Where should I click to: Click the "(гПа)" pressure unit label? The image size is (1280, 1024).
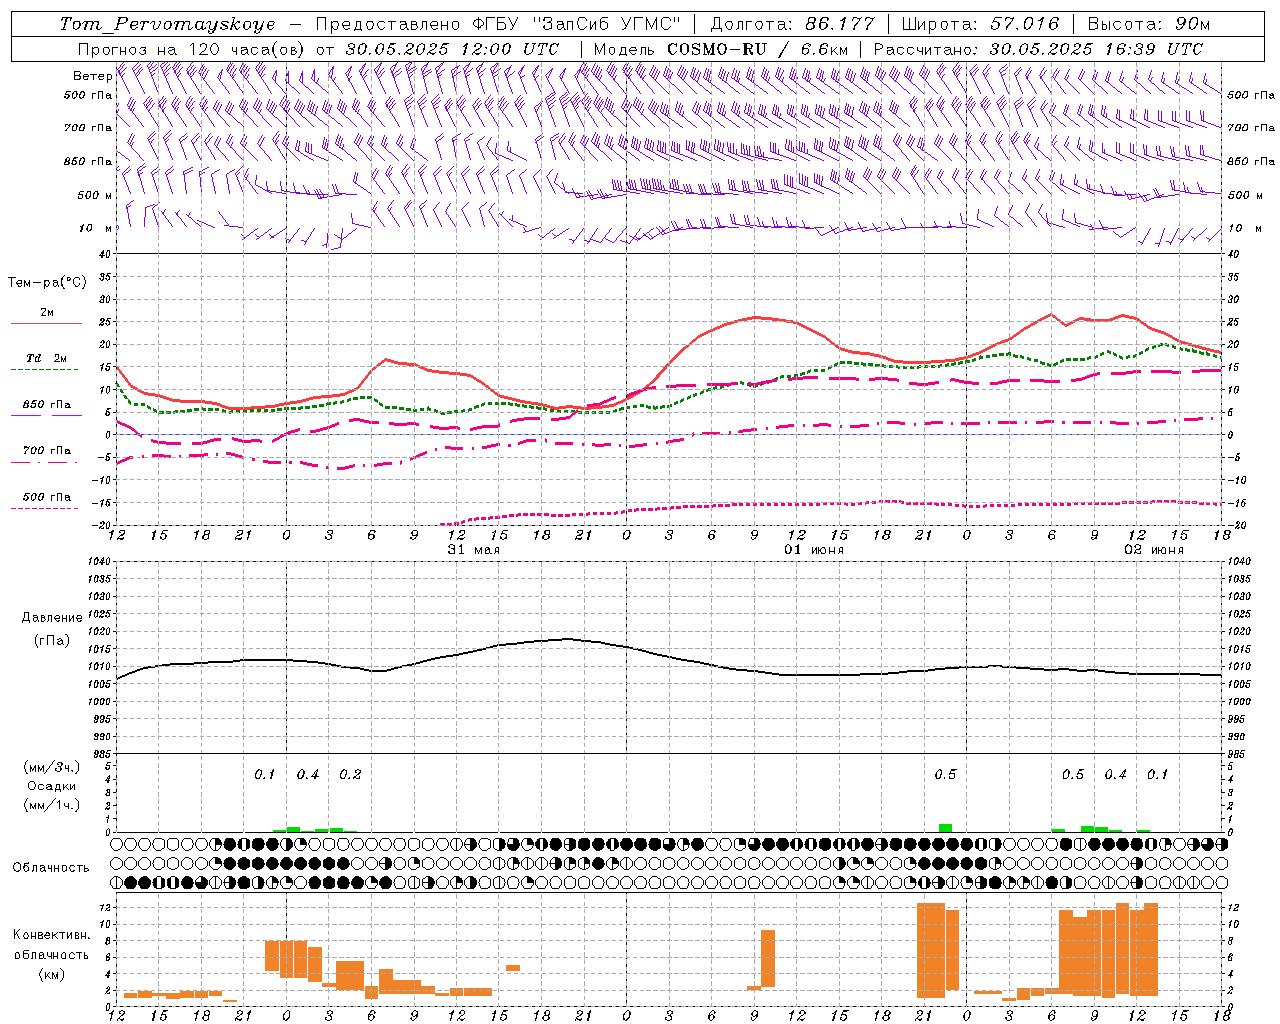click(x=52, y=640)
